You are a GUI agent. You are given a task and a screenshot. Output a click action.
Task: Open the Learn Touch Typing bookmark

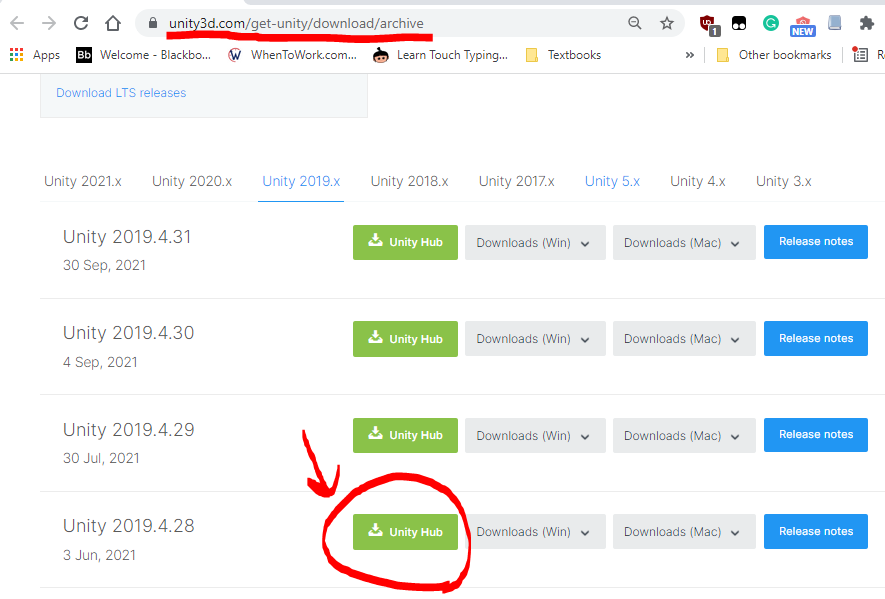click(x=440, y=55)
